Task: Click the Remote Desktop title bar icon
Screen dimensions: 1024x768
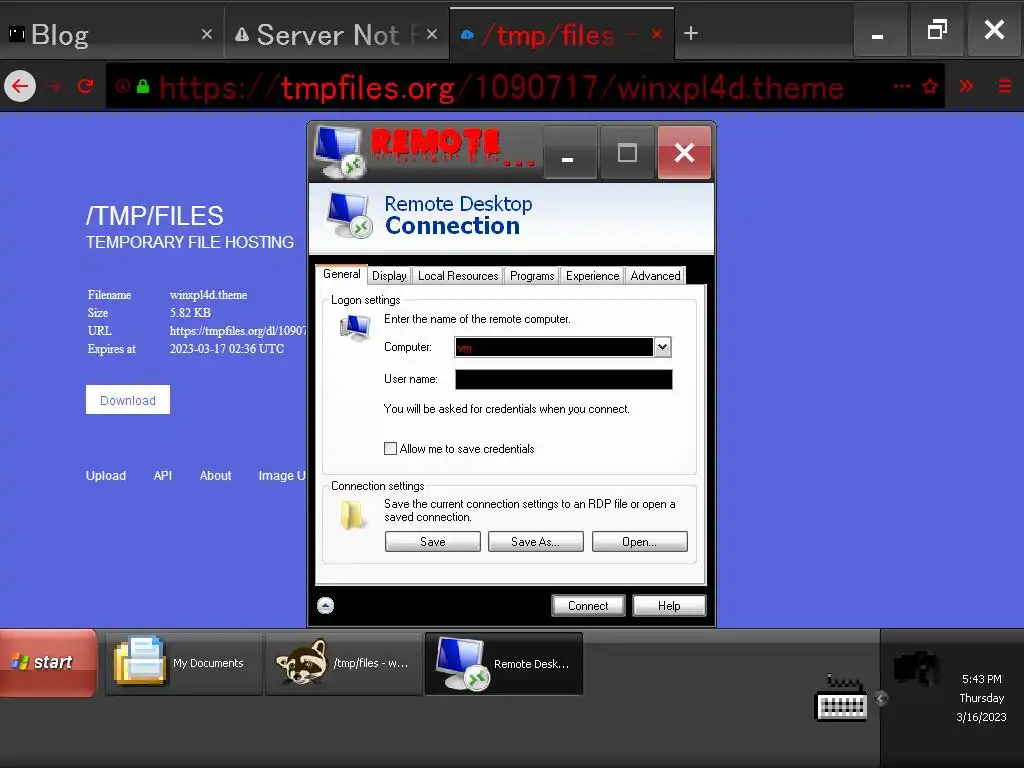Action: [339, 152]
